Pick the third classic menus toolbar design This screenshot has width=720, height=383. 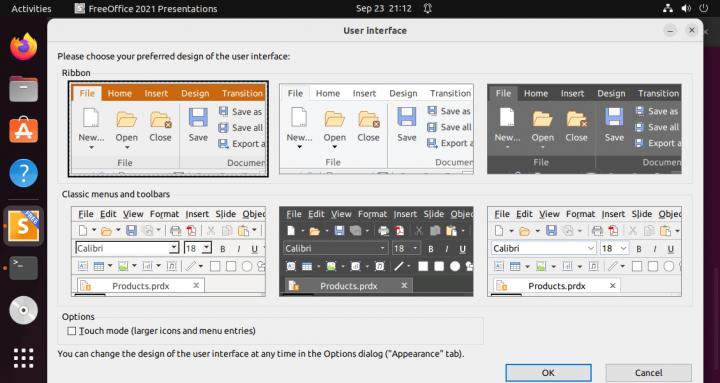(584, 251)
